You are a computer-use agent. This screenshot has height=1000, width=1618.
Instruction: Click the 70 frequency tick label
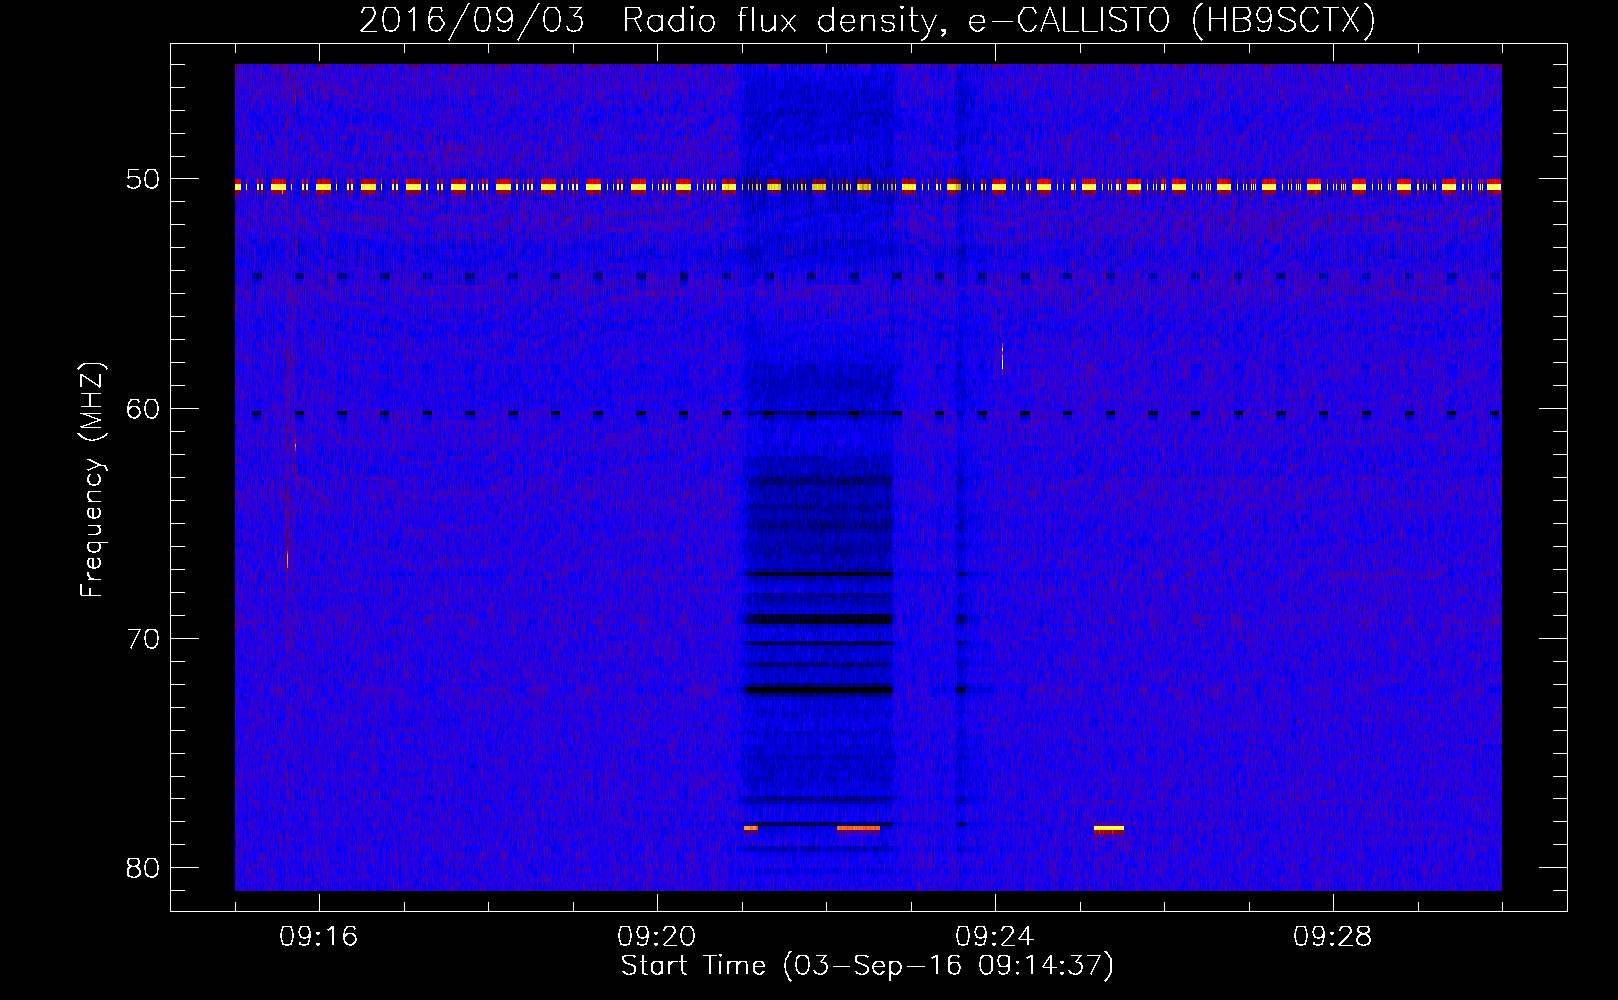tap(143, 639)
